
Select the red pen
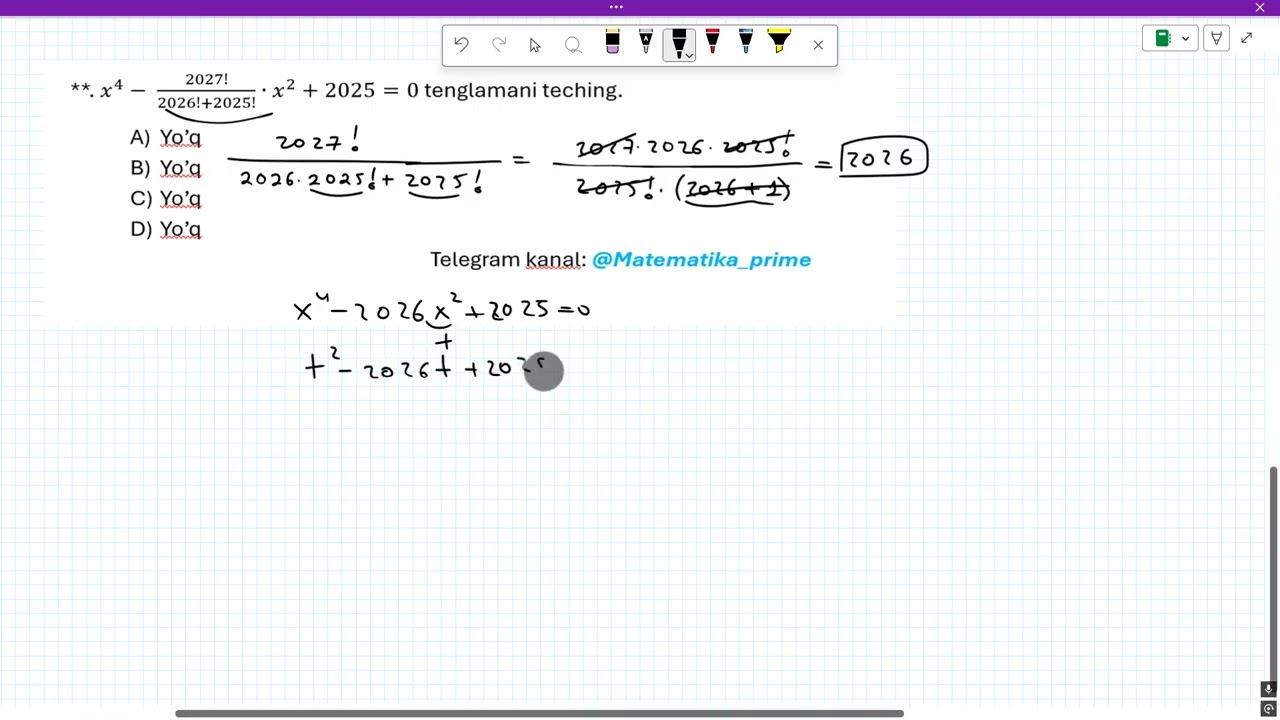pyautogui.click(x=712, y=42)
